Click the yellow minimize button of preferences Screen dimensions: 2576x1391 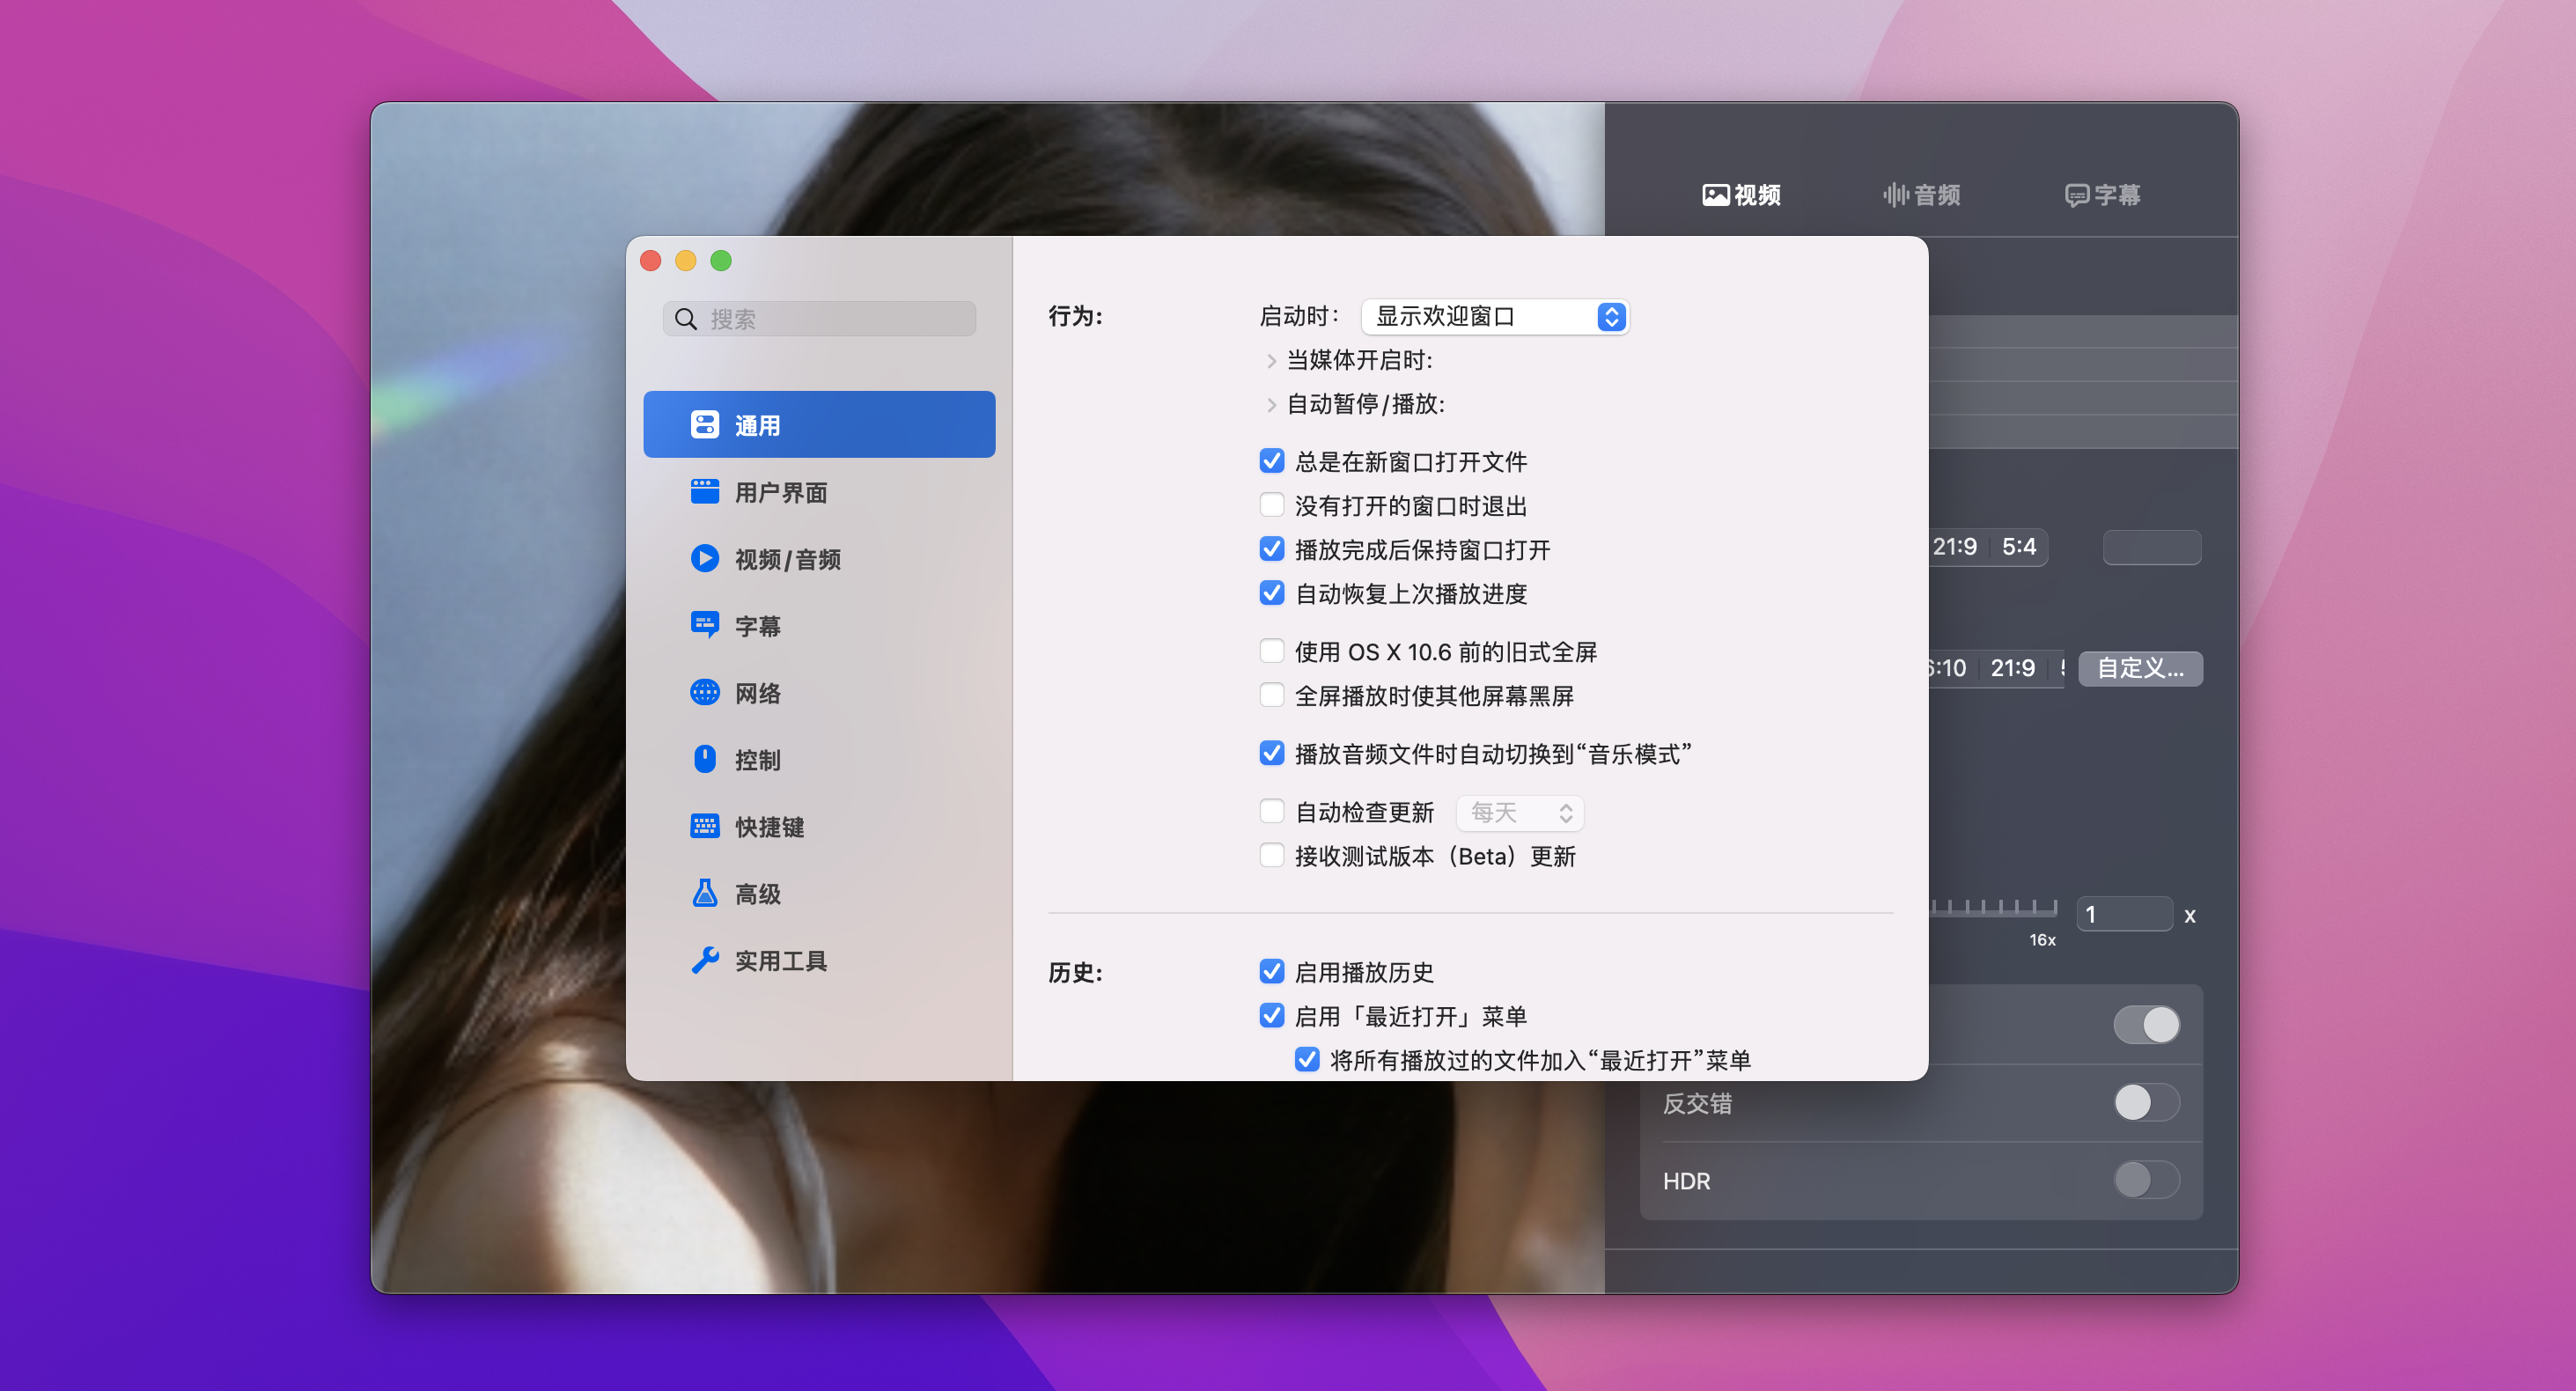[686, 261]
